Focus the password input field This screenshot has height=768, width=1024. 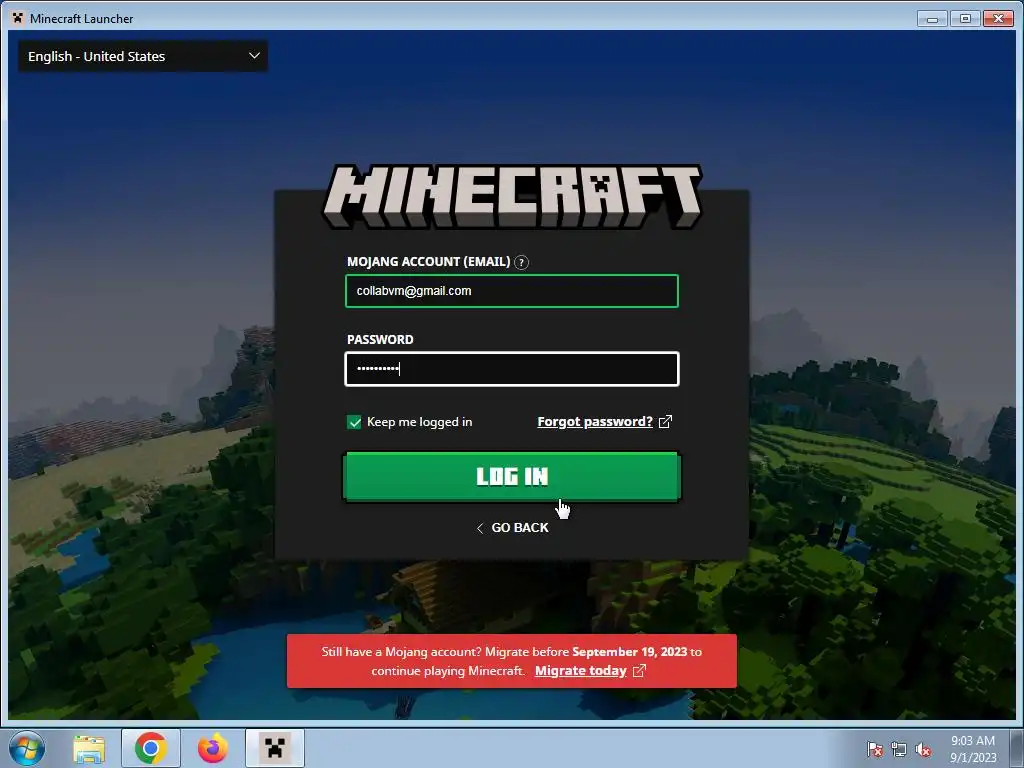[x=512, y=369]
